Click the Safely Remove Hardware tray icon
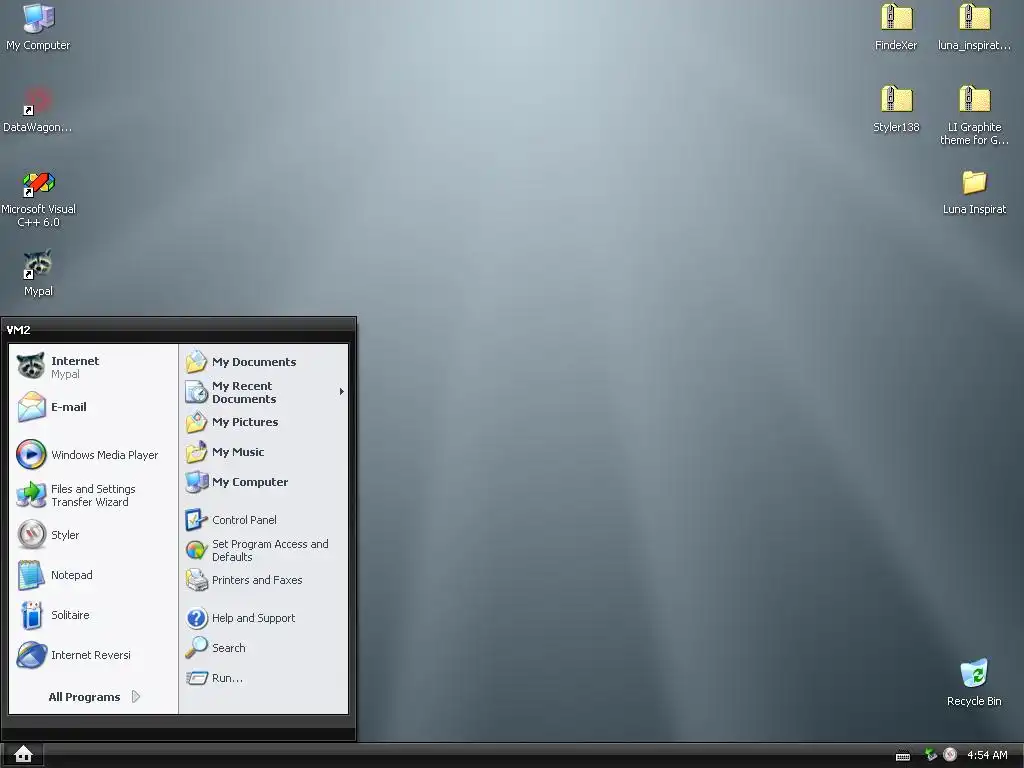 point(931,755)
